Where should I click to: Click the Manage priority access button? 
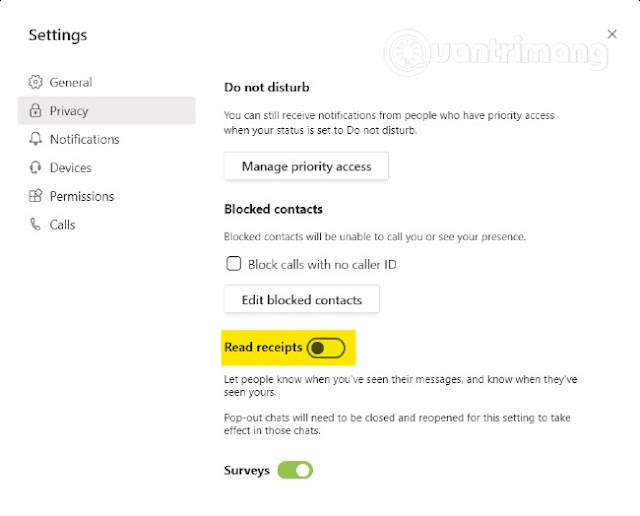[306, 166]
